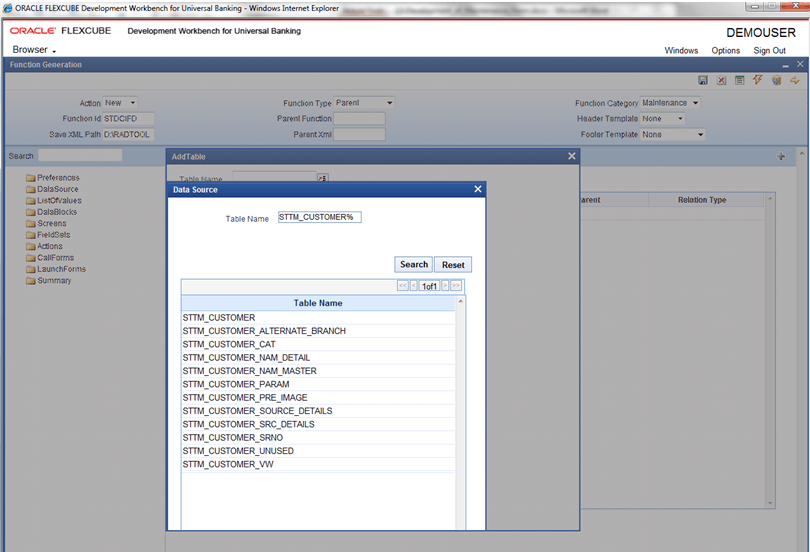The image size is (810, 552).
Task: Open the Browser menu dropdown
Action: coord(34,50)
